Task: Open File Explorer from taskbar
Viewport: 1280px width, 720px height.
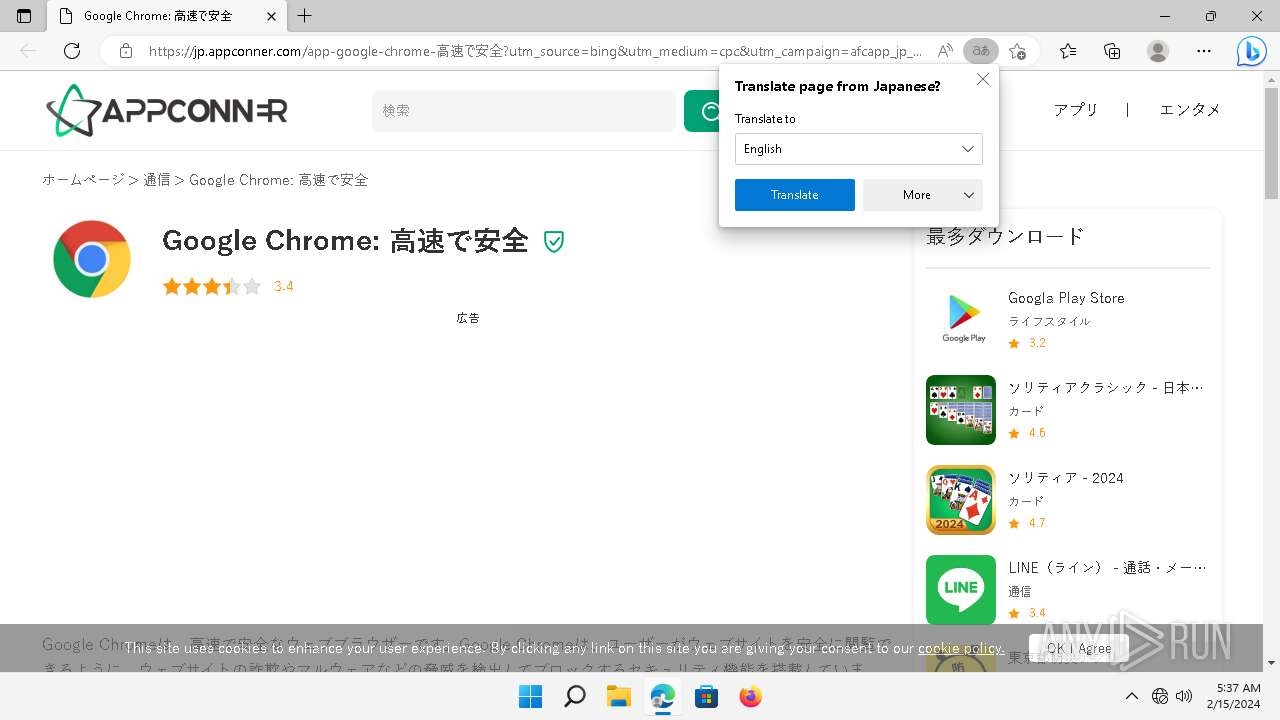Action: (618, 697)
